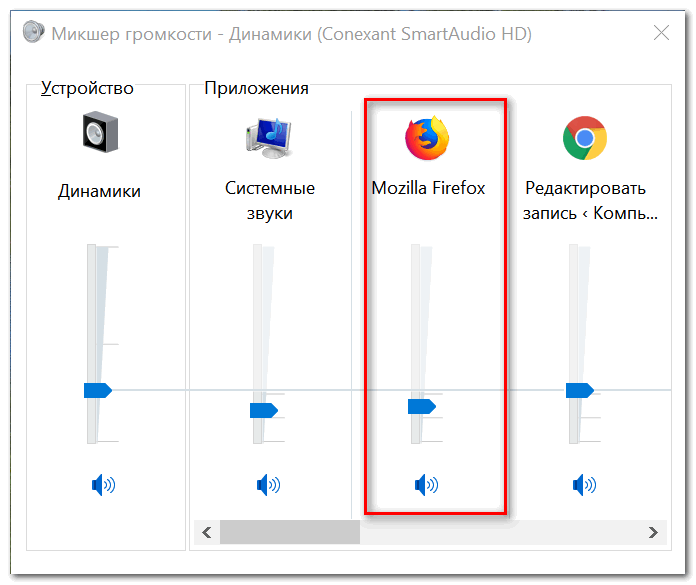
Task: Close the Микшер громкости window
Action: 661,32
